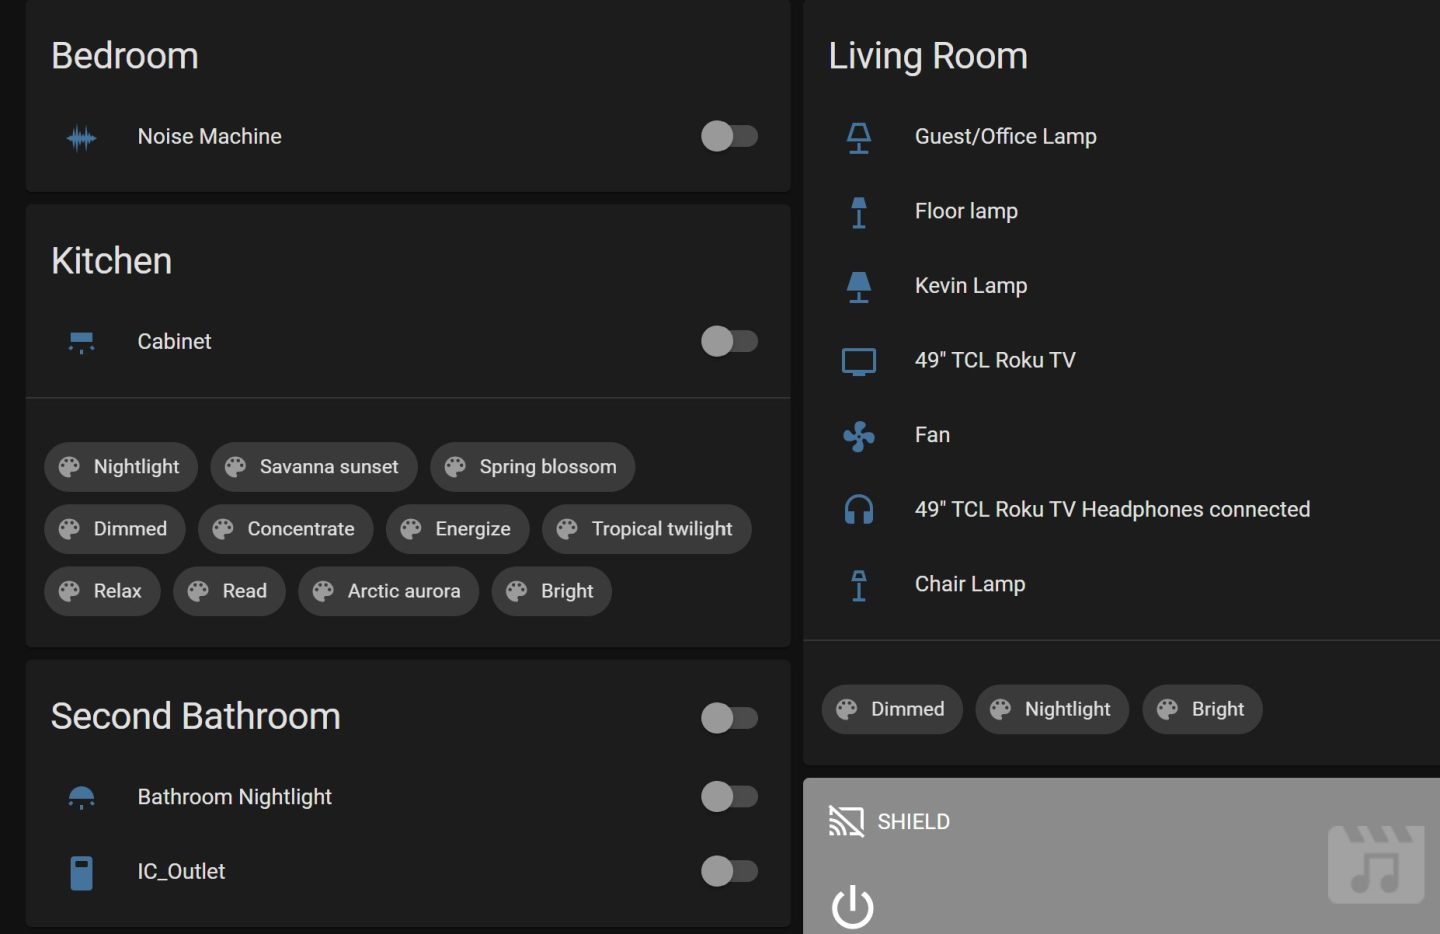Click the Floor lamp icon

click(x=859, y=211)
